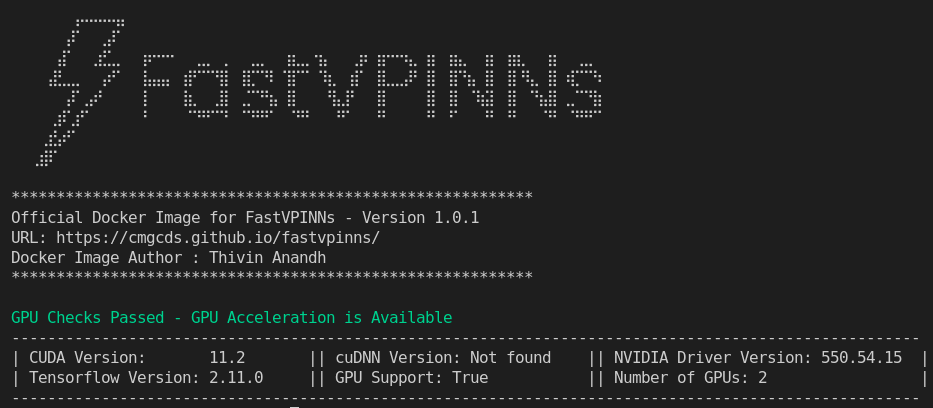Image resolution: width=933 pixels, height=408 pixels.
Task: Click the Tensorflow version value 2.11.0
Action: (236, 378)
